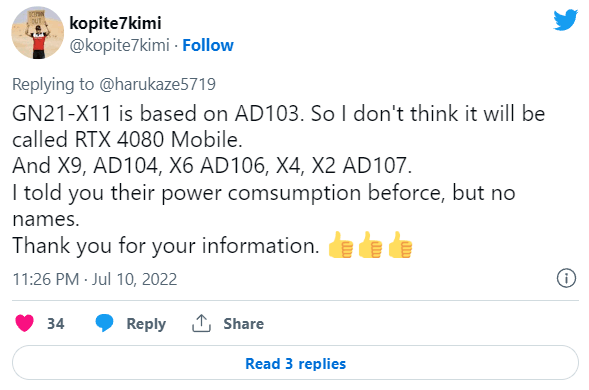Like the tweet with the heart icon
Image resolution: width=589 pixels, height=390 pixels.
click(24, 323)
